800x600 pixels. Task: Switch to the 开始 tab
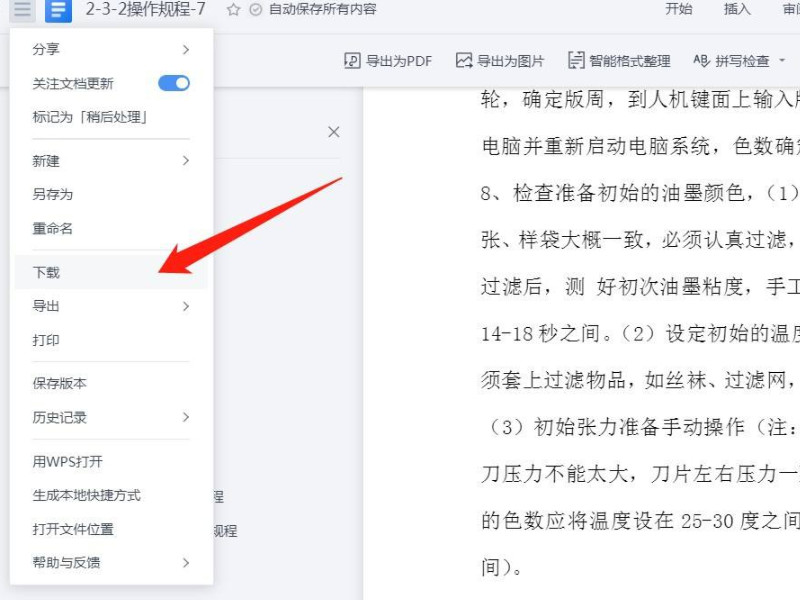679,10
